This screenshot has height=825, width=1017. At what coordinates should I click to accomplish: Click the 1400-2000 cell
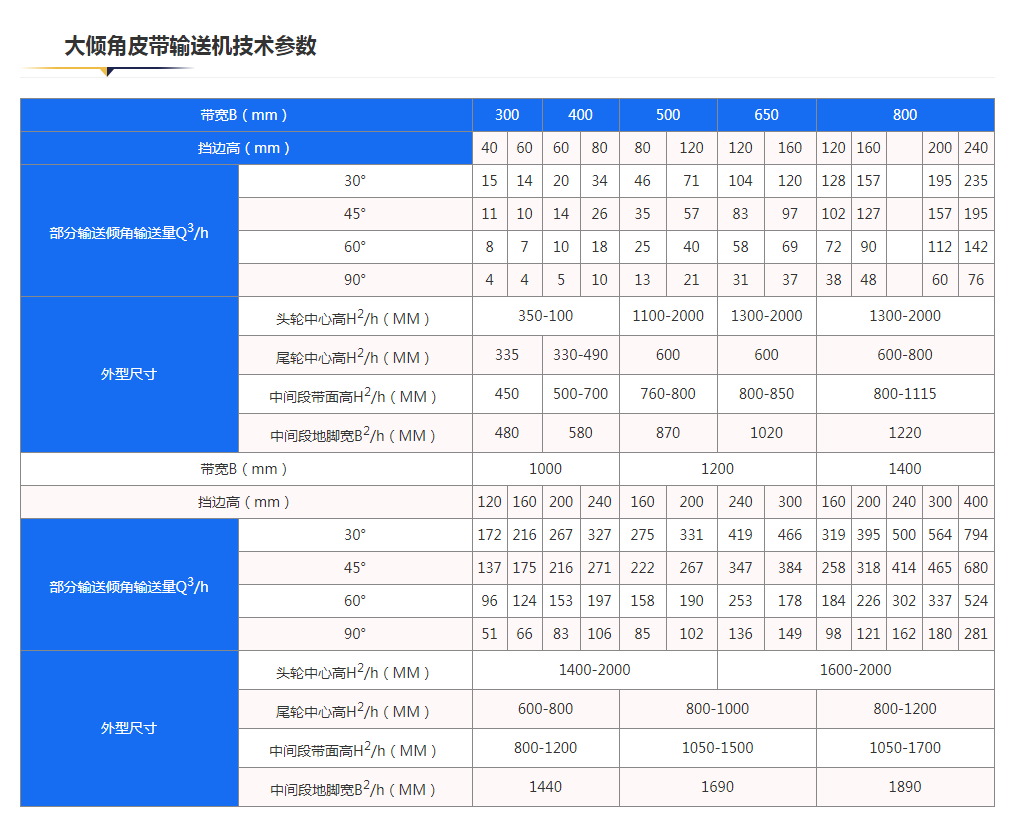(x=595, y=670)
